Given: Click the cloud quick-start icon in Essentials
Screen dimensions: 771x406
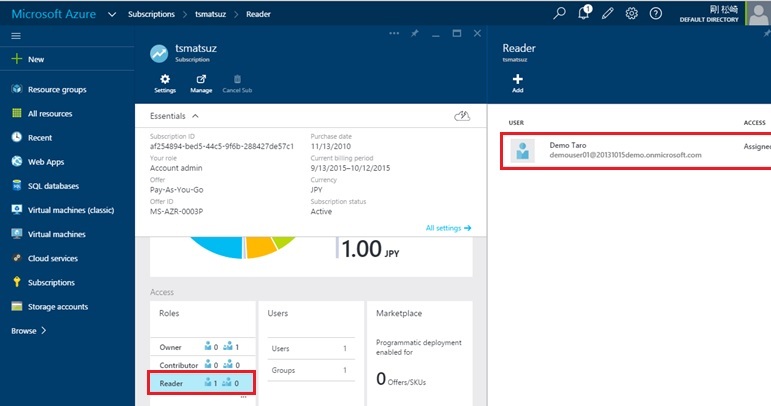Looking at the screenshot, I should [x=462, y=116].
